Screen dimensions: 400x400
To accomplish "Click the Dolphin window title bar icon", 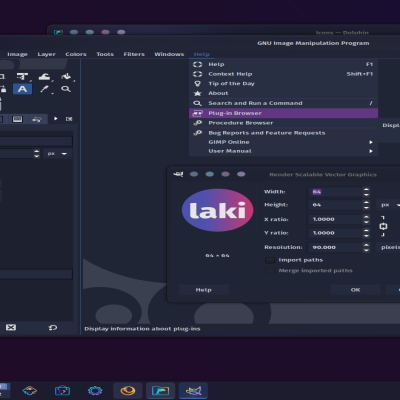I will pos(58,32).
